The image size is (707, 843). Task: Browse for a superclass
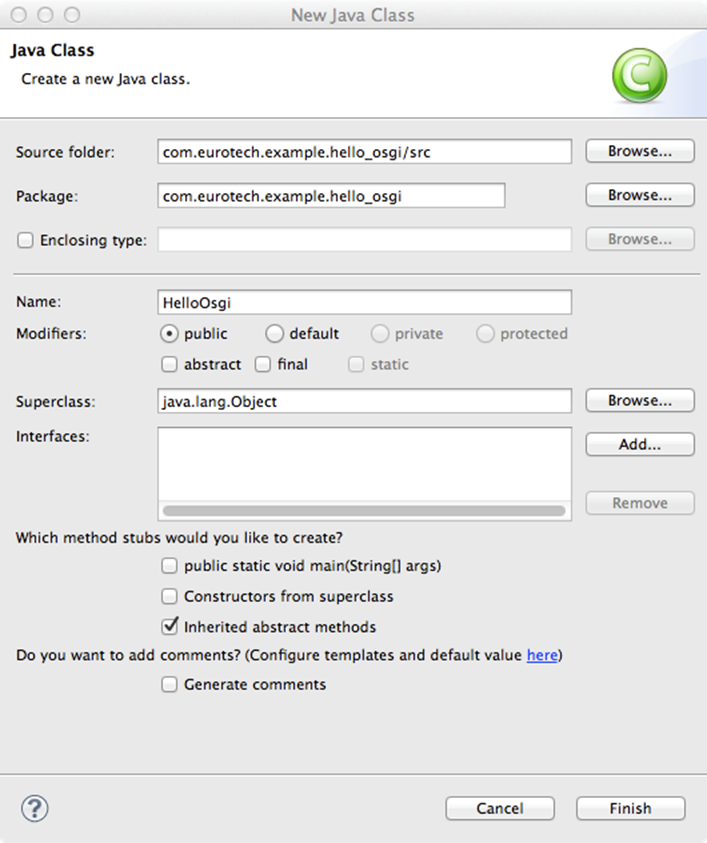point(640,401)
